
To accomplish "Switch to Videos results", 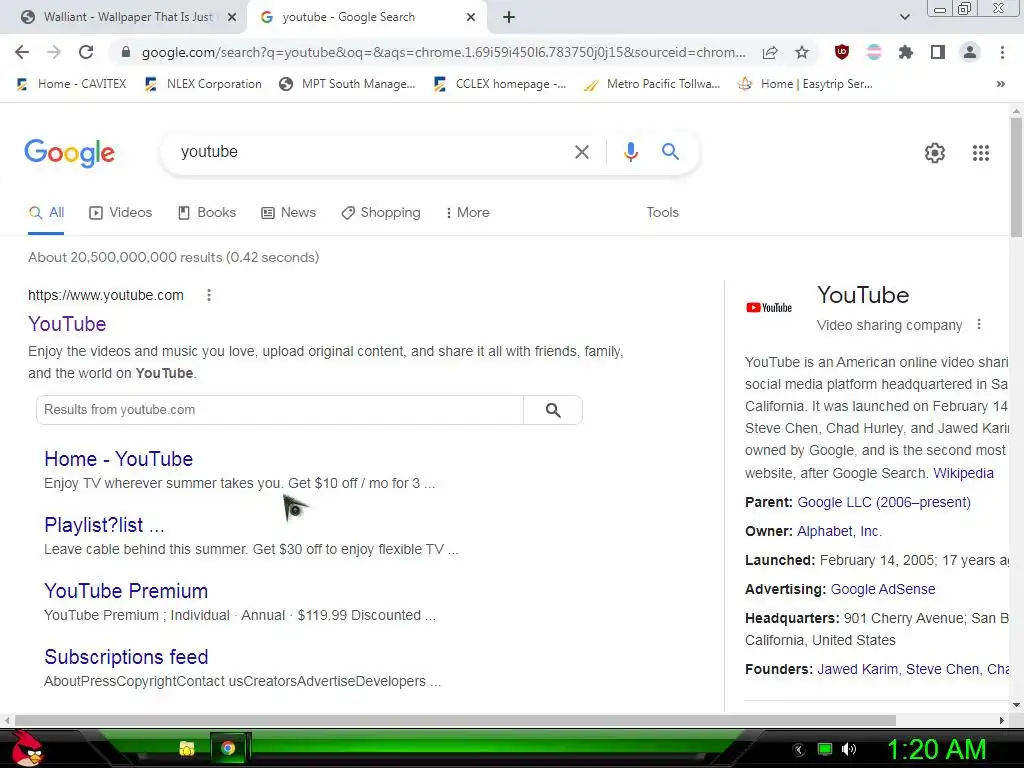I will [120, 212].
